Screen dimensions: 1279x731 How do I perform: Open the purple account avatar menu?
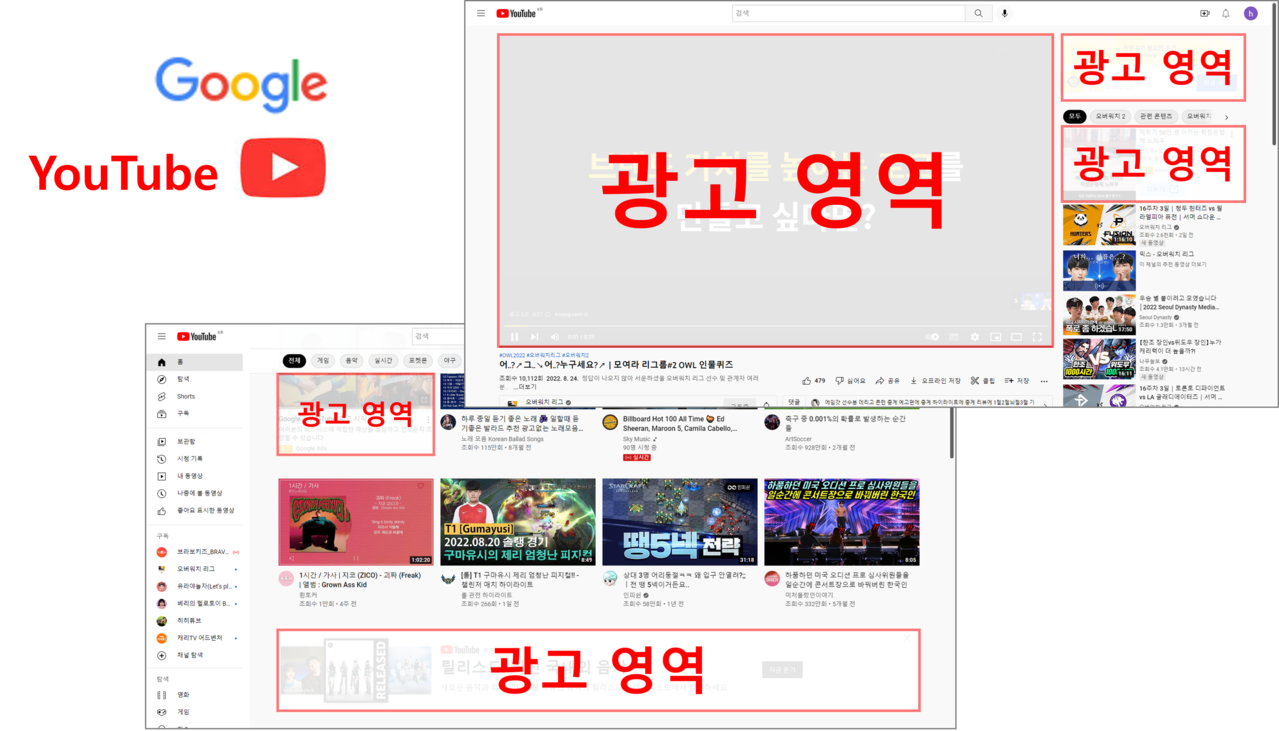point(1250,13)
